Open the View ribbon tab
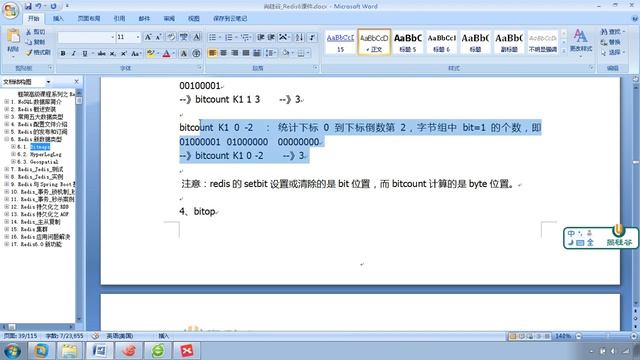The image size is (640, 360). (193, 18)
